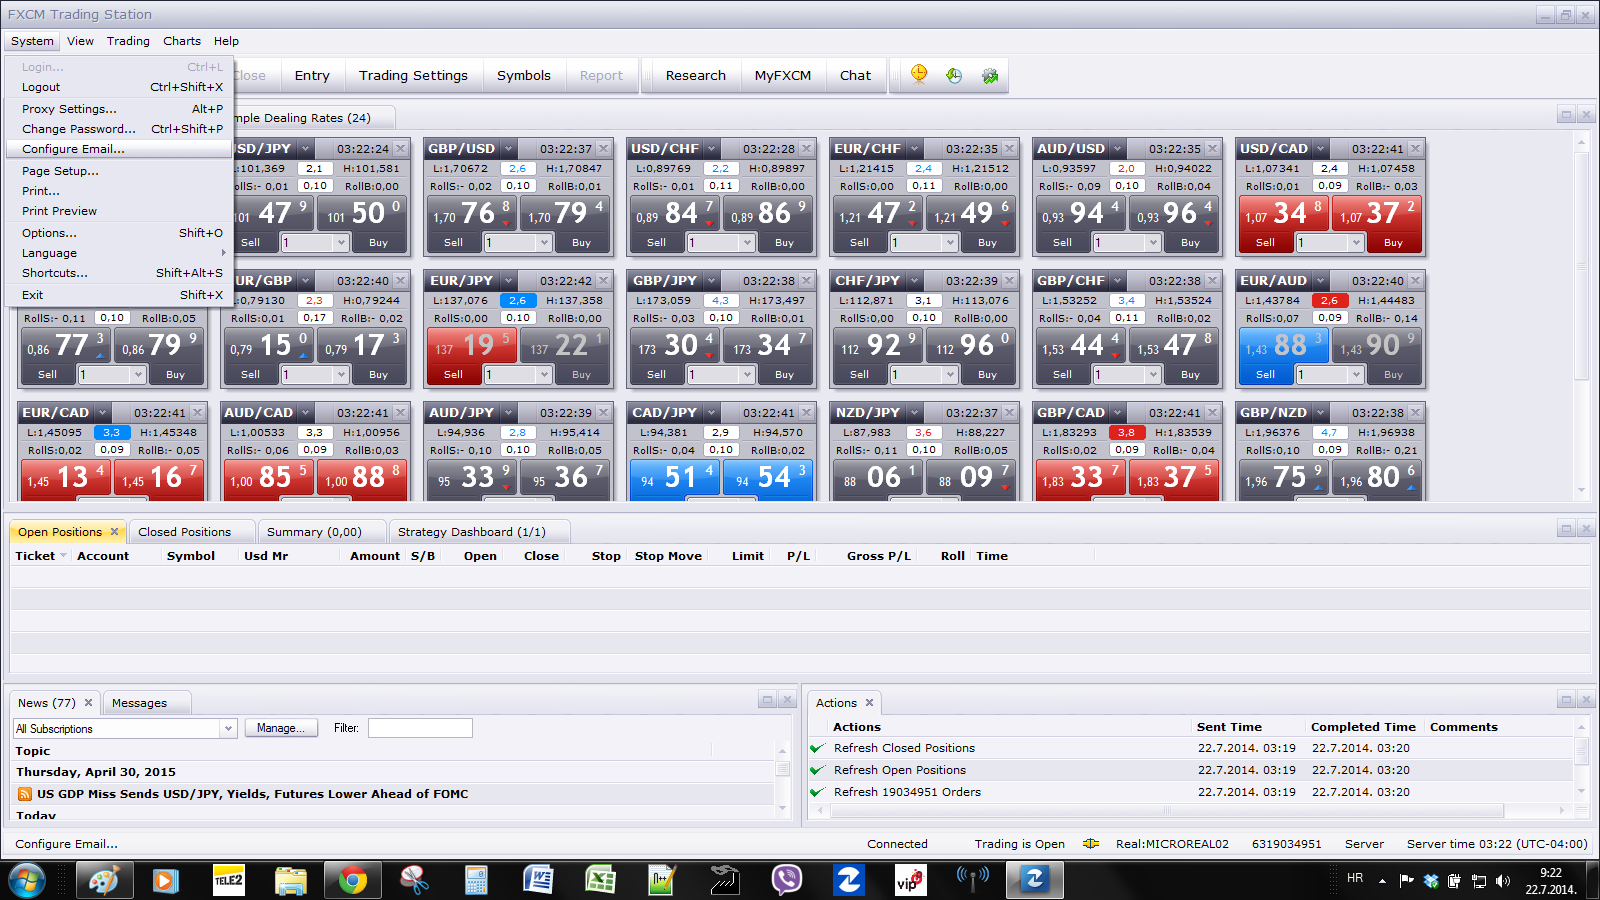The width and height of the screenshot is (1600, 900).
Task: Click the RSS icon beside the US GDP headline
Action: point(25,794)
